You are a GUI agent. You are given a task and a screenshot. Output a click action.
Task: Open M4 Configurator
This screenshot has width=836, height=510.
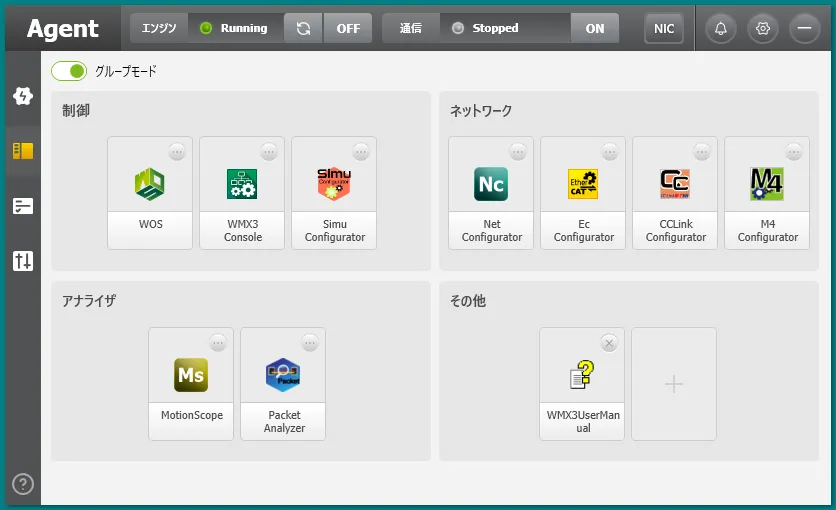[x=767, y=185]
